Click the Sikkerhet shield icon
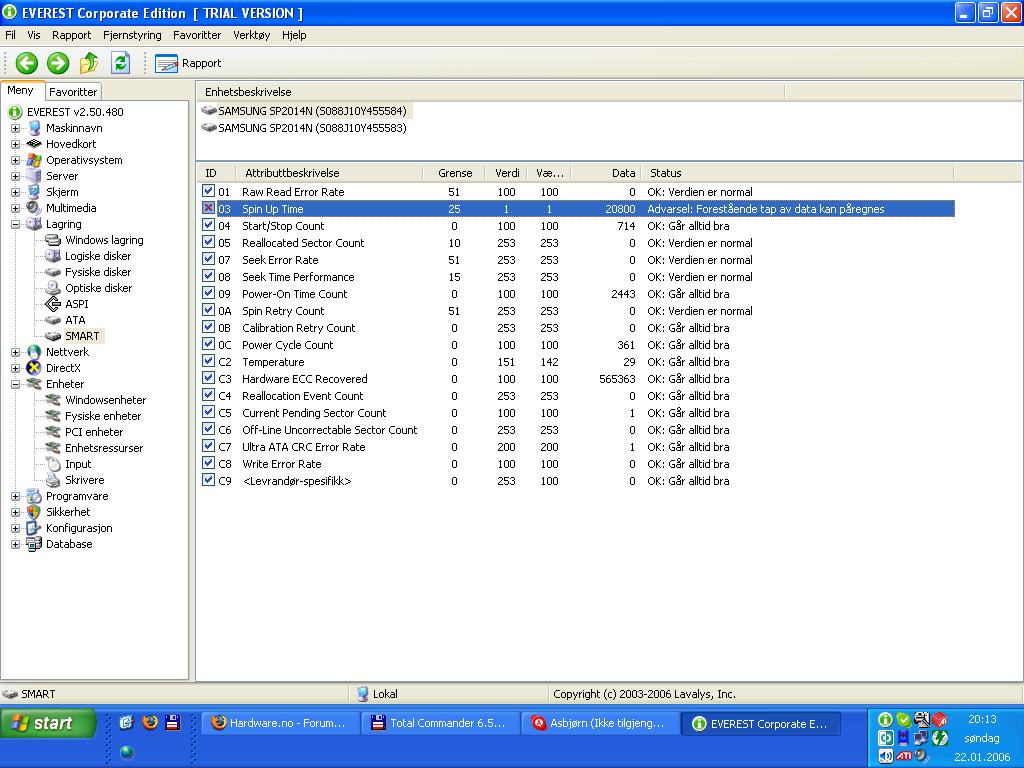Viewport: 1024px width, 768px height. (x=34, y=512)
